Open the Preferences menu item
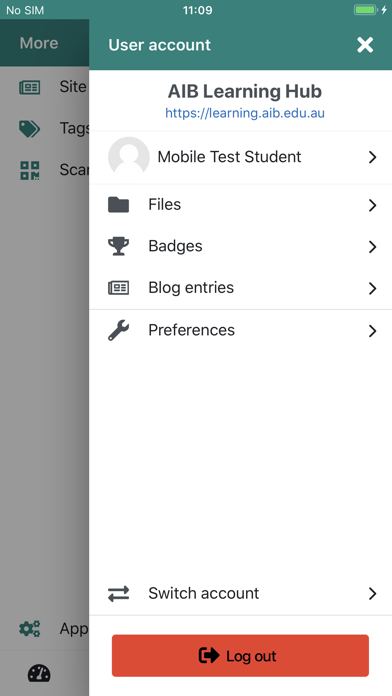 241,331
